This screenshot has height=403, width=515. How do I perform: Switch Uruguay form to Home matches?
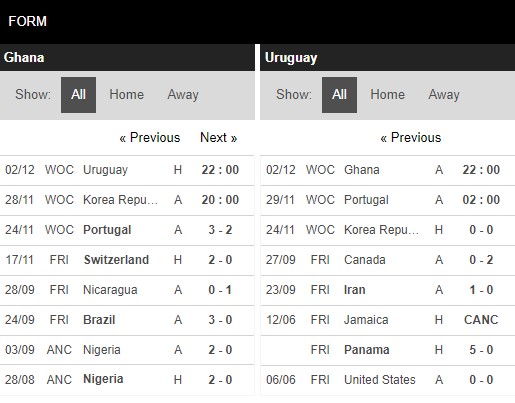tap(388, 95)
